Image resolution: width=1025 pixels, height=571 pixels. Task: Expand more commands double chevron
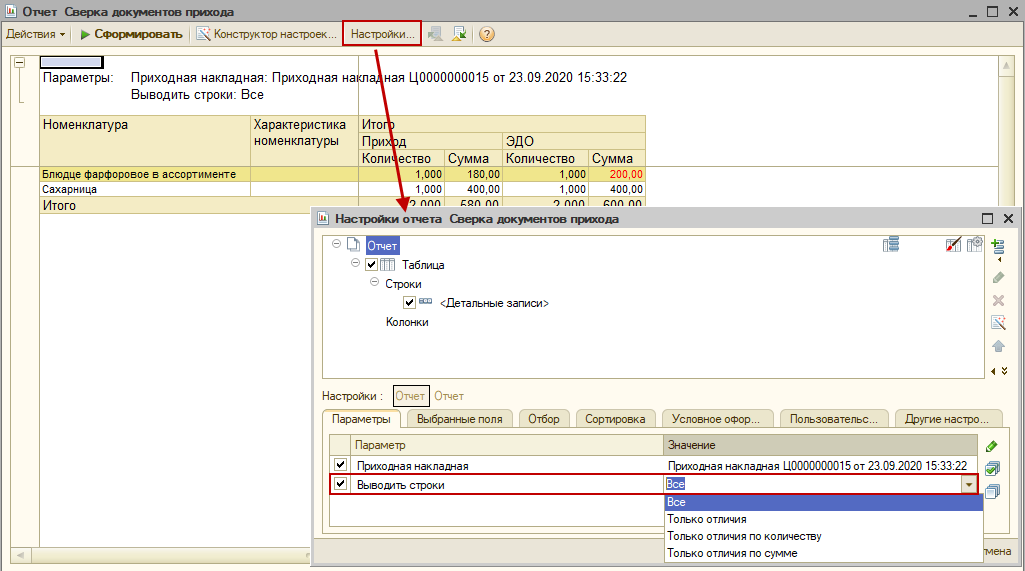click(1005, 371)
